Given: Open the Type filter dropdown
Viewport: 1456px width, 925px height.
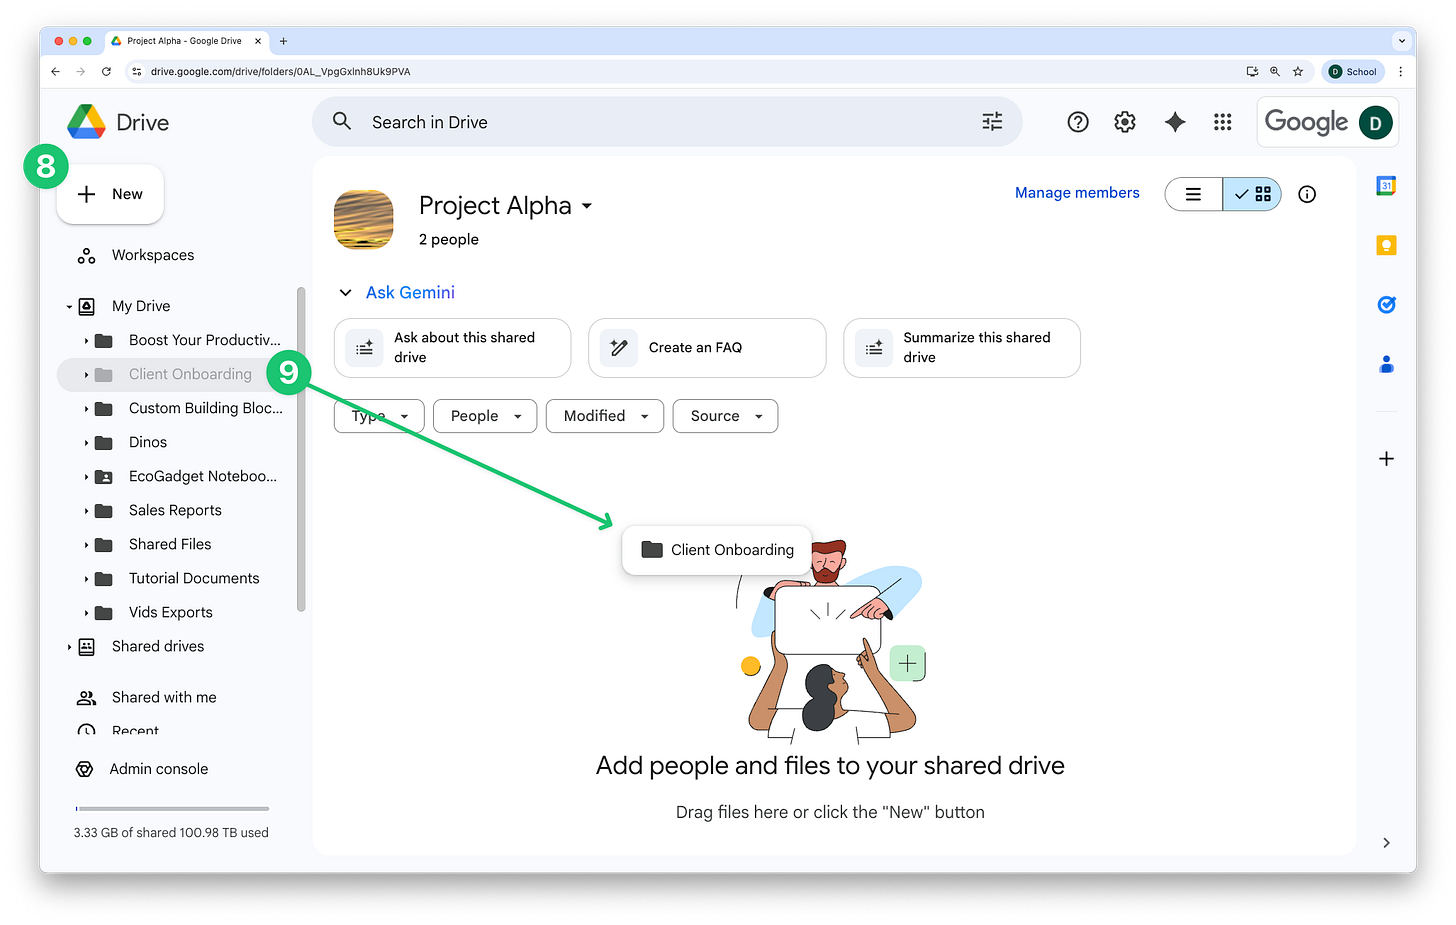Looking at the screenshot, I should pos(379,416).
